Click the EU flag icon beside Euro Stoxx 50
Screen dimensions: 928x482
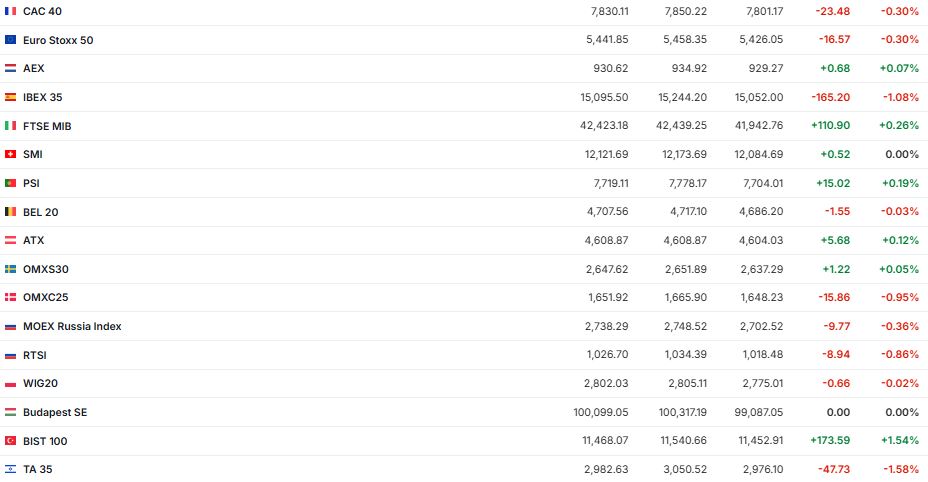[11, 40]
